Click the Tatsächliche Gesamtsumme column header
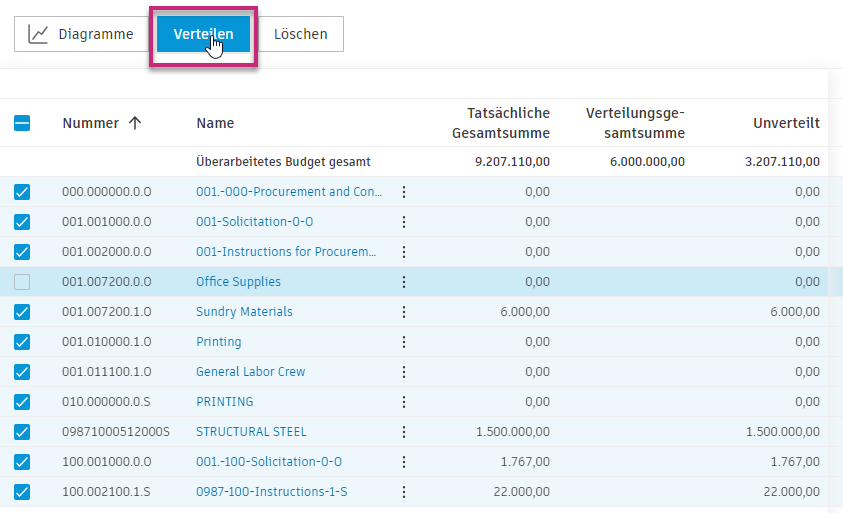Viewport: 843px width, 518px height. 500,123
